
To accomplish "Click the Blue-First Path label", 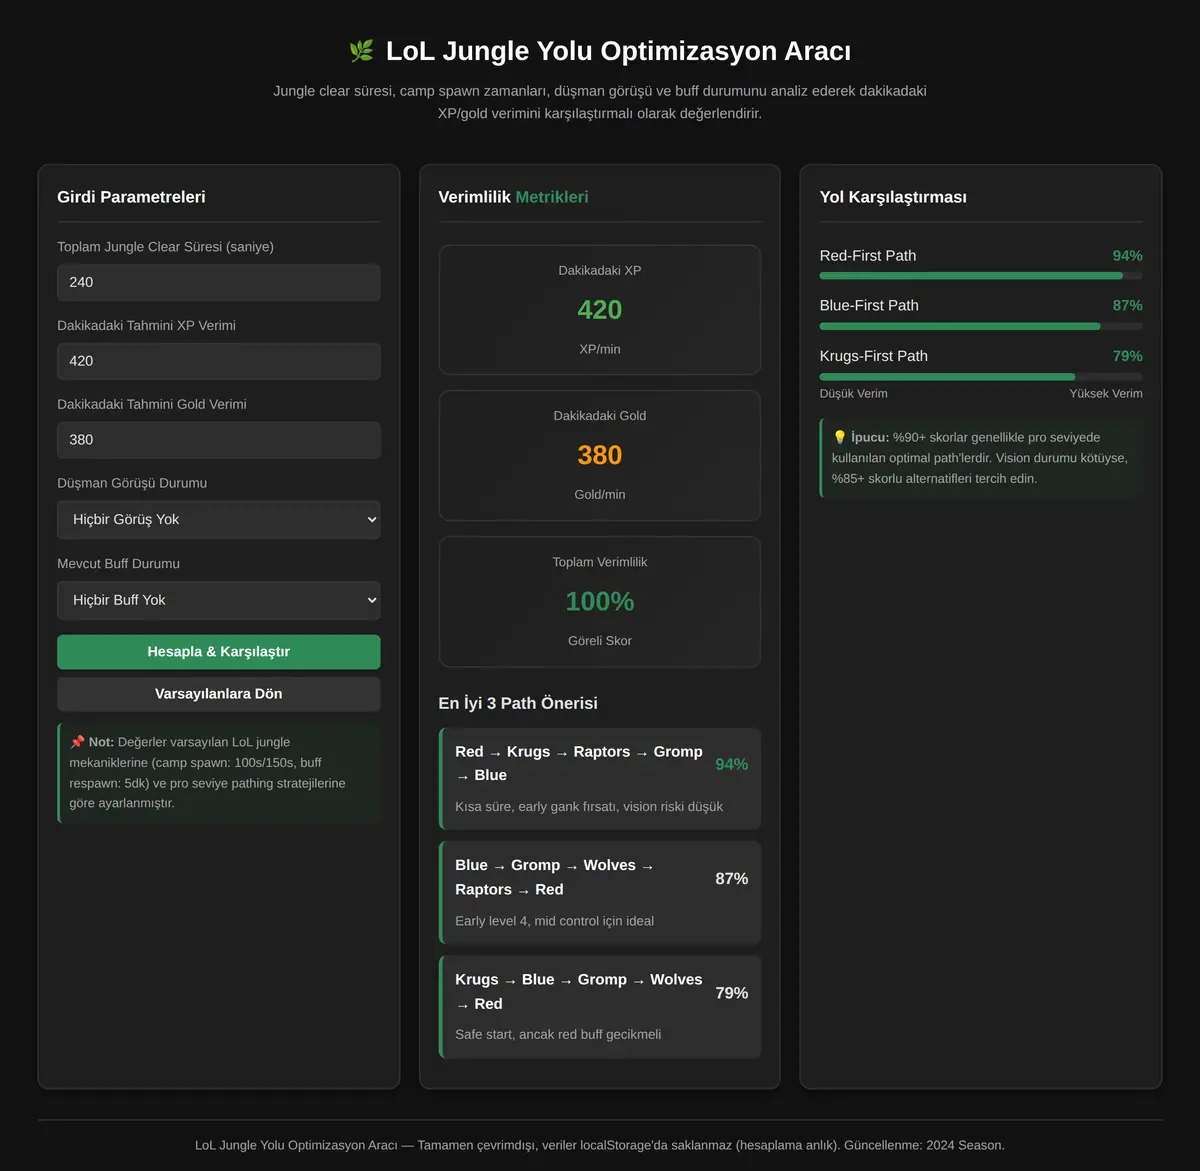I will tap(869, 306).
